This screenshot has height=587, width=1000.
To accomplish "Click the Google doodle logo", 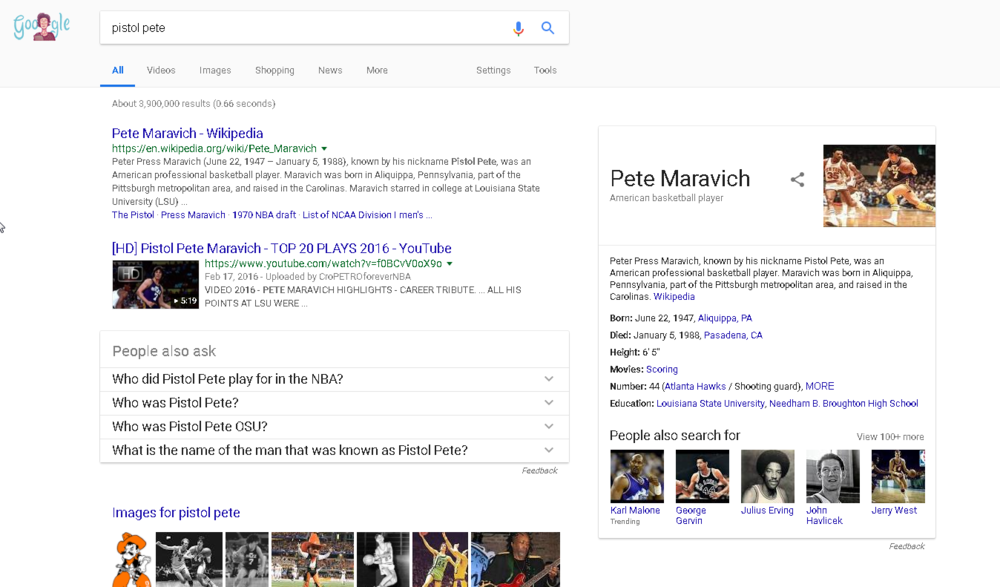I will (x=42, y=27).
